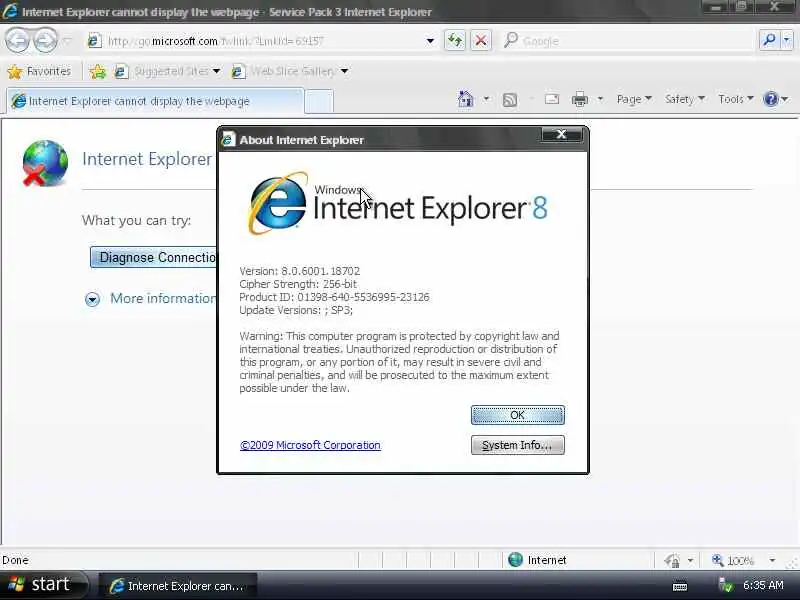Click the Internet Explorer taskbar button
Screen dimensions: 800x600
[x=177, y=586]
